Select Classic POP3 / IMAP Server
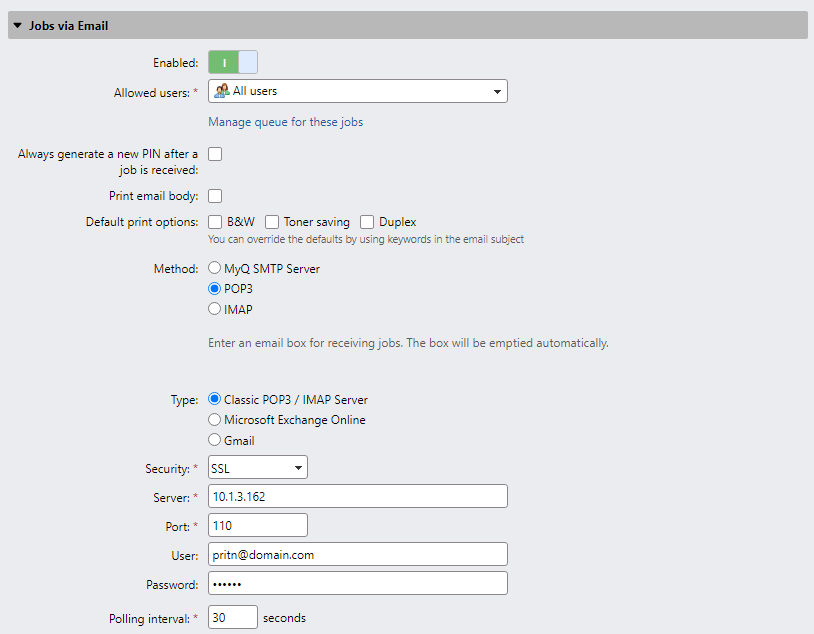 [214, 398]
